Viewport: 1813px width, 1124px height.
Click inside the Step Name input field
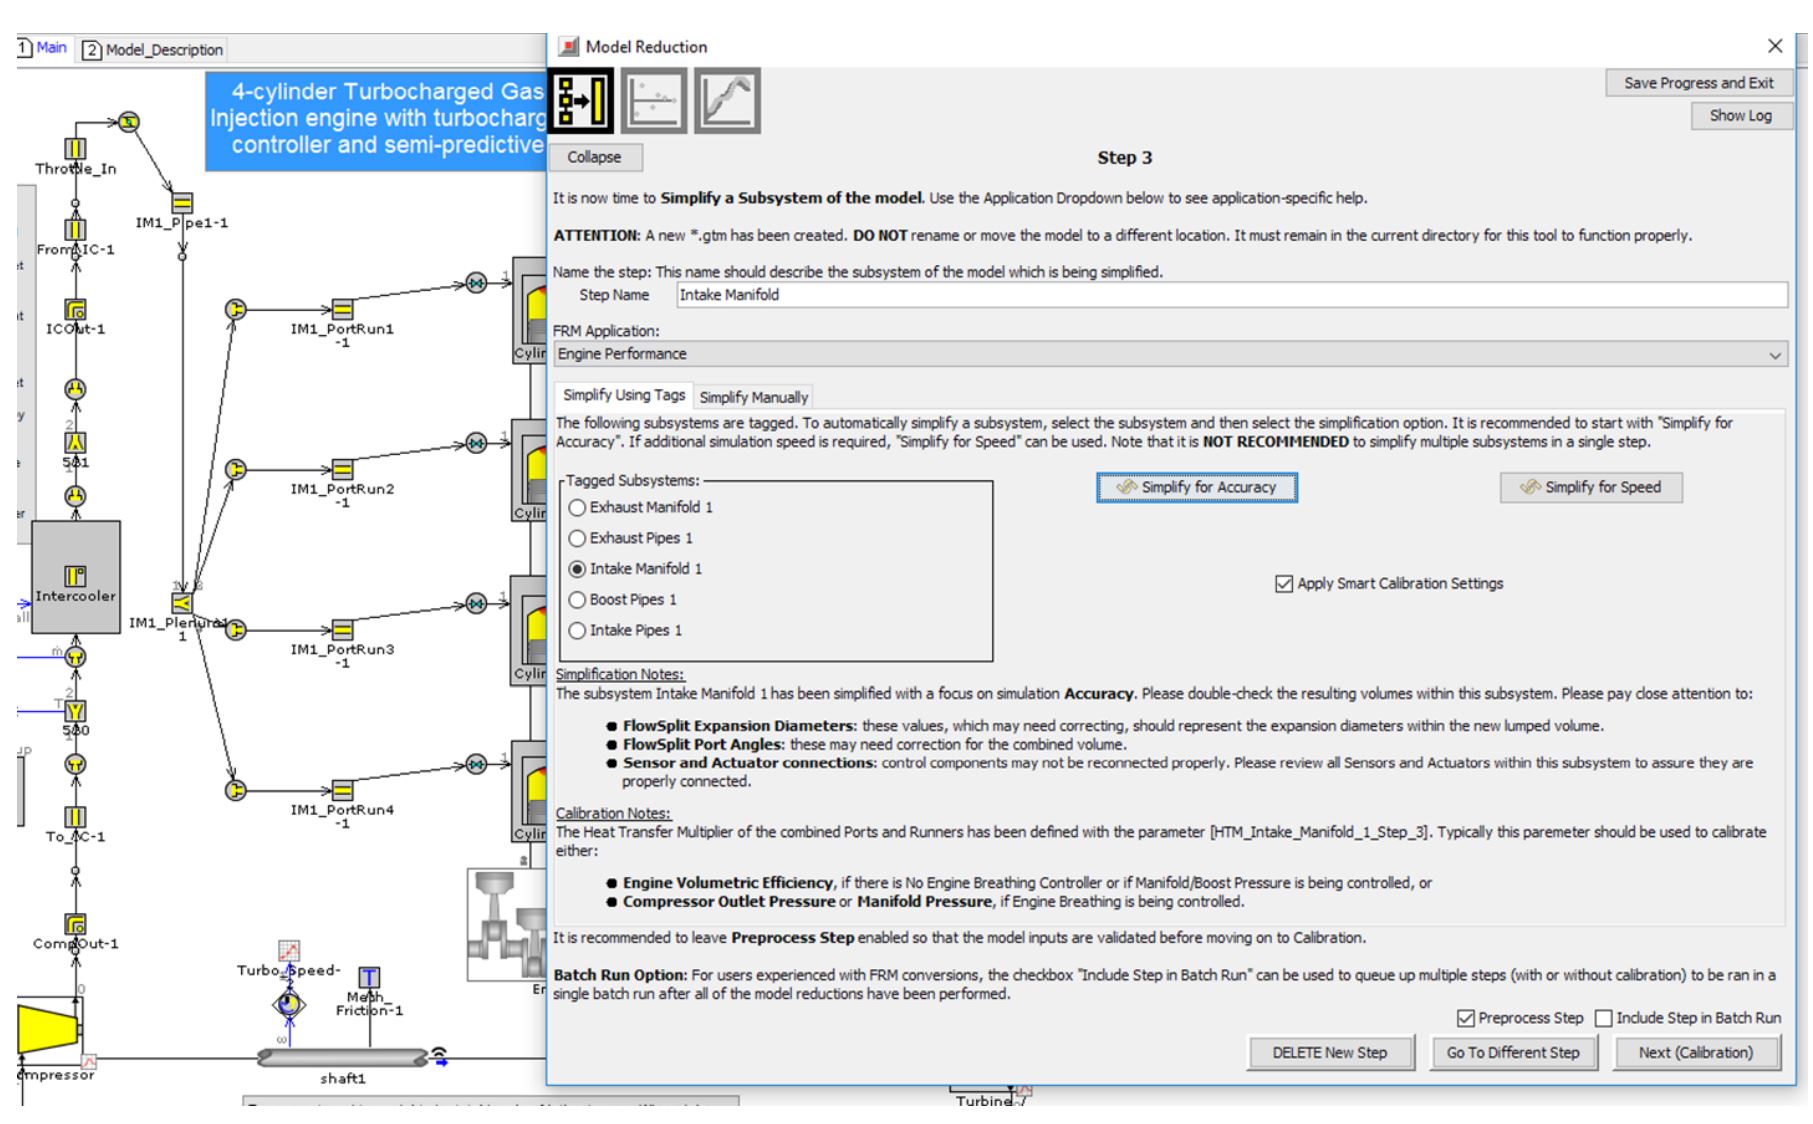click(x=1000, y=295)
